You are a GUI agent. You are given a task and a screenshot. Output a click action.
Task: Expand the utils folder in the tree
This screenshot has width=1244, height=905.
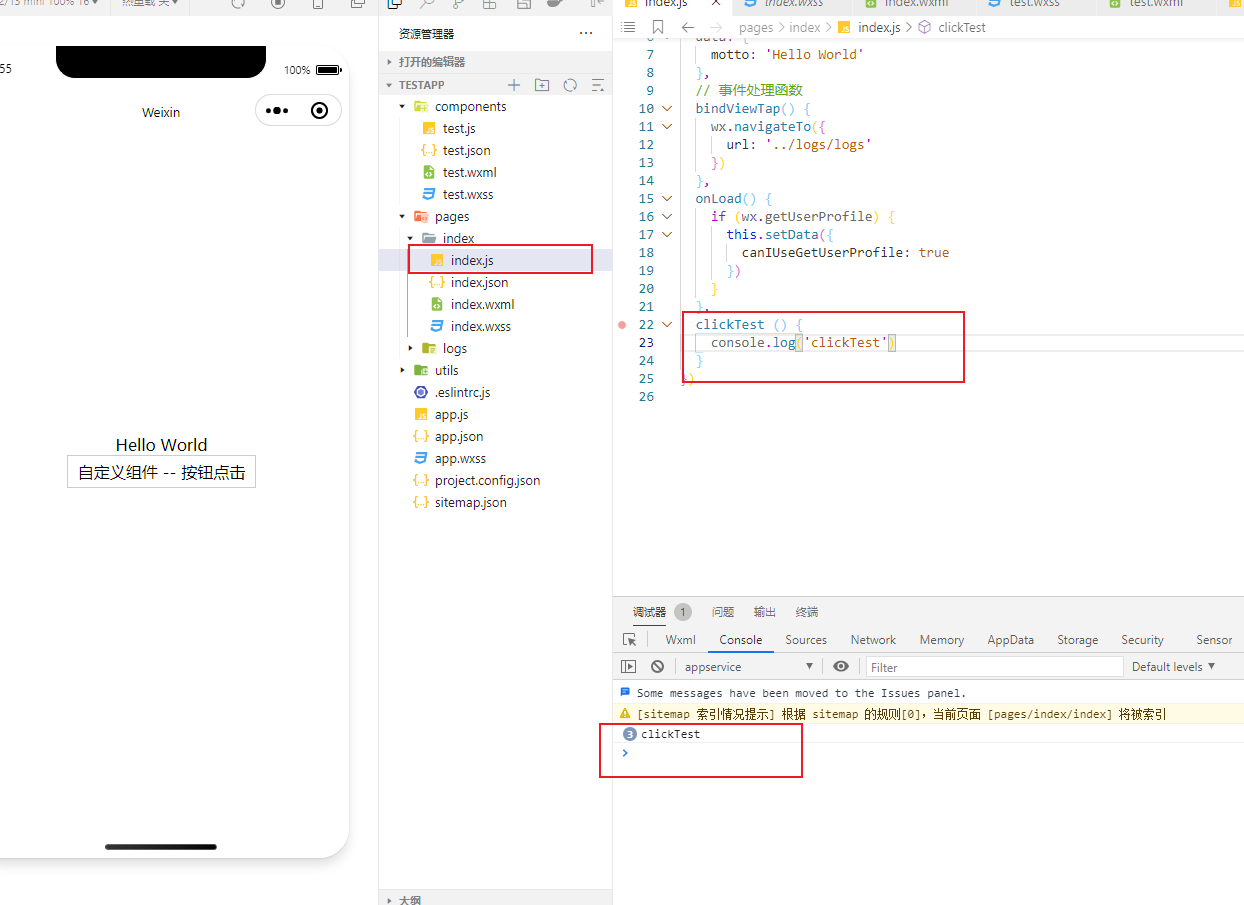coord(403,370)
